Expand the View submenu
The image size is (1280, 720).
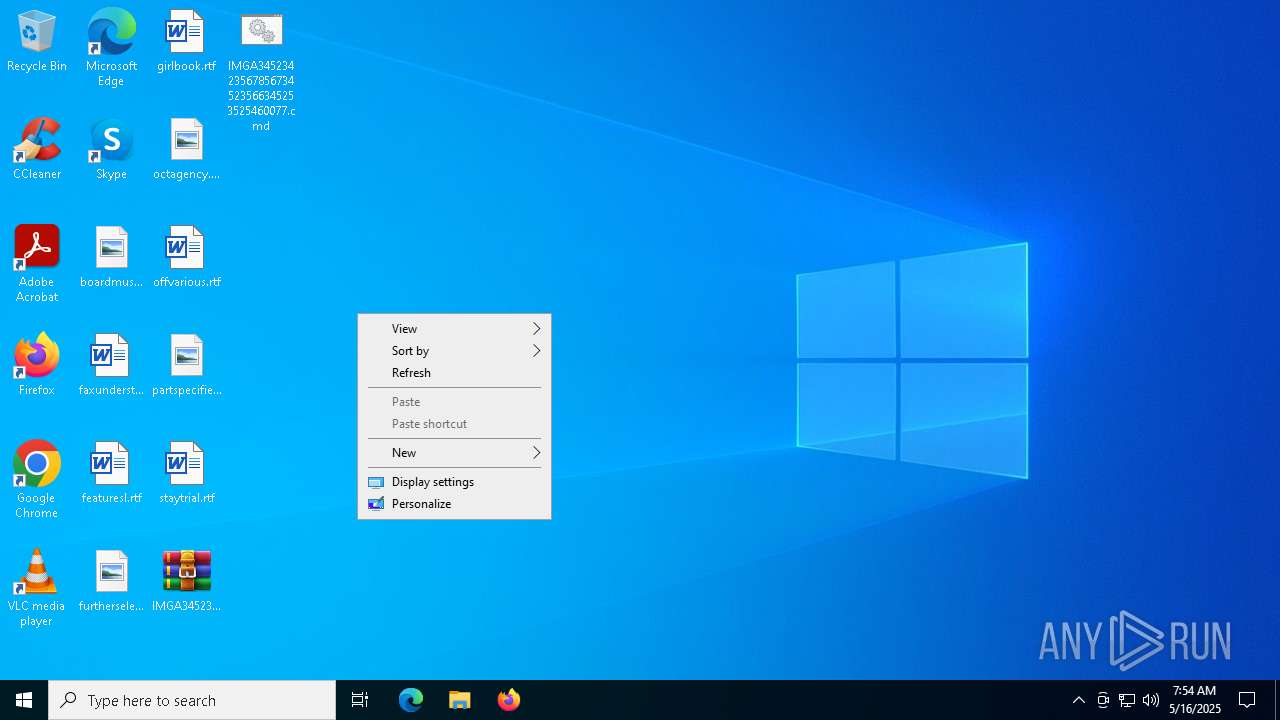(454, 329)
